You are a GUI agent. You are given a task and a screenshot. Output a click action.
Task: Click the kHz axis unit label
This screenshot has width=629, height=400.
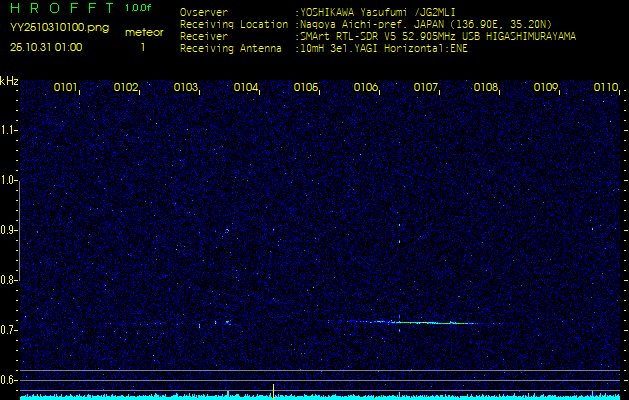coord(9,80)
